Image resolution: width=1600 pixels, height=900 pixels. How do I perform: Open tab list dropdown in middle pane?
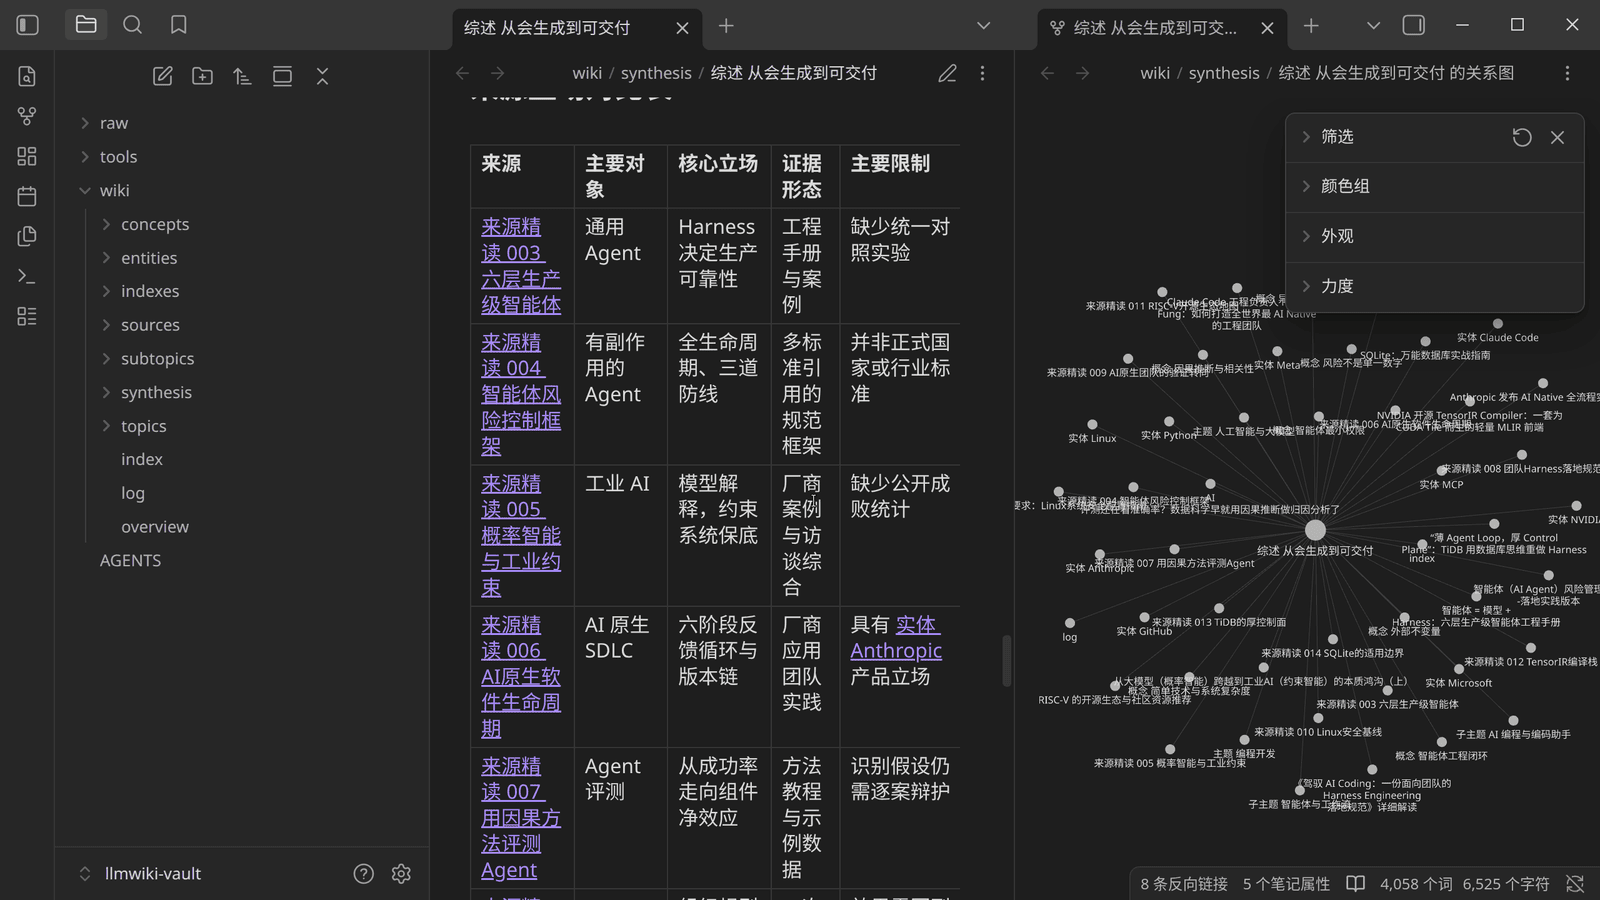coord(983,26)
